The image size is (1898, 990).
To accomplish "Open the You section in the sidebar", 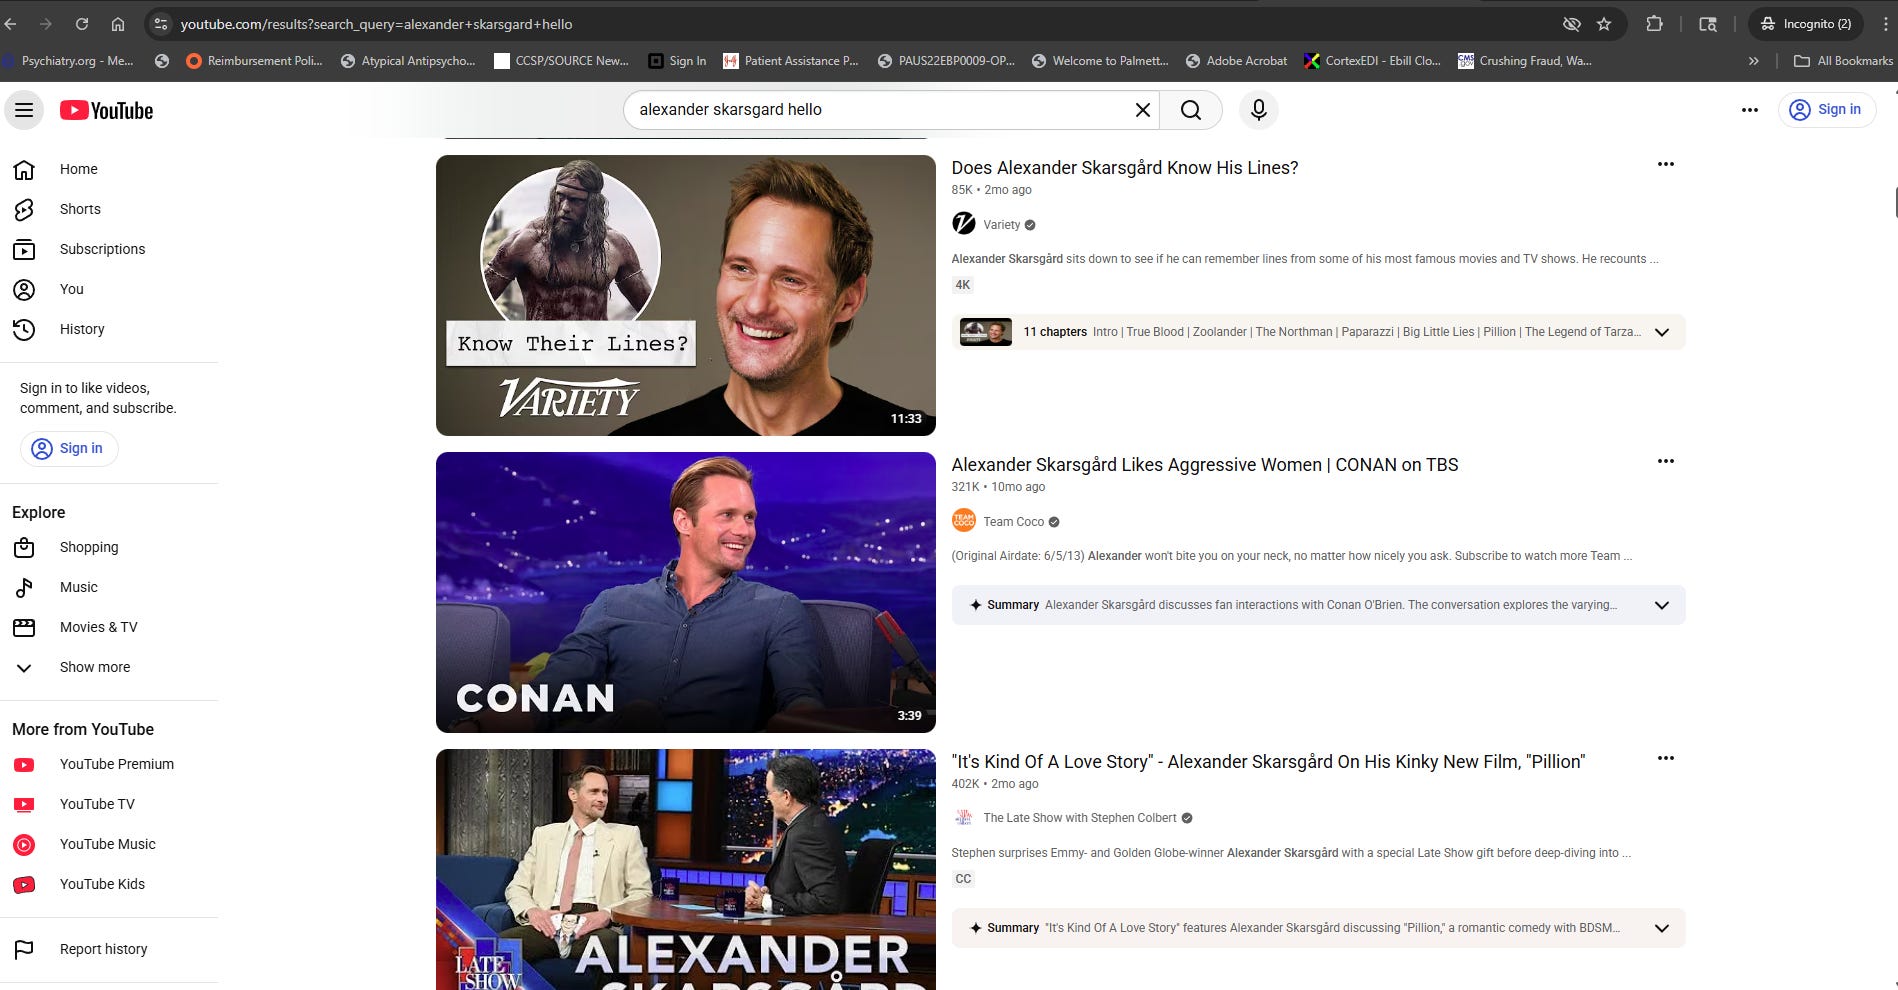I will (x=109, y=289).
